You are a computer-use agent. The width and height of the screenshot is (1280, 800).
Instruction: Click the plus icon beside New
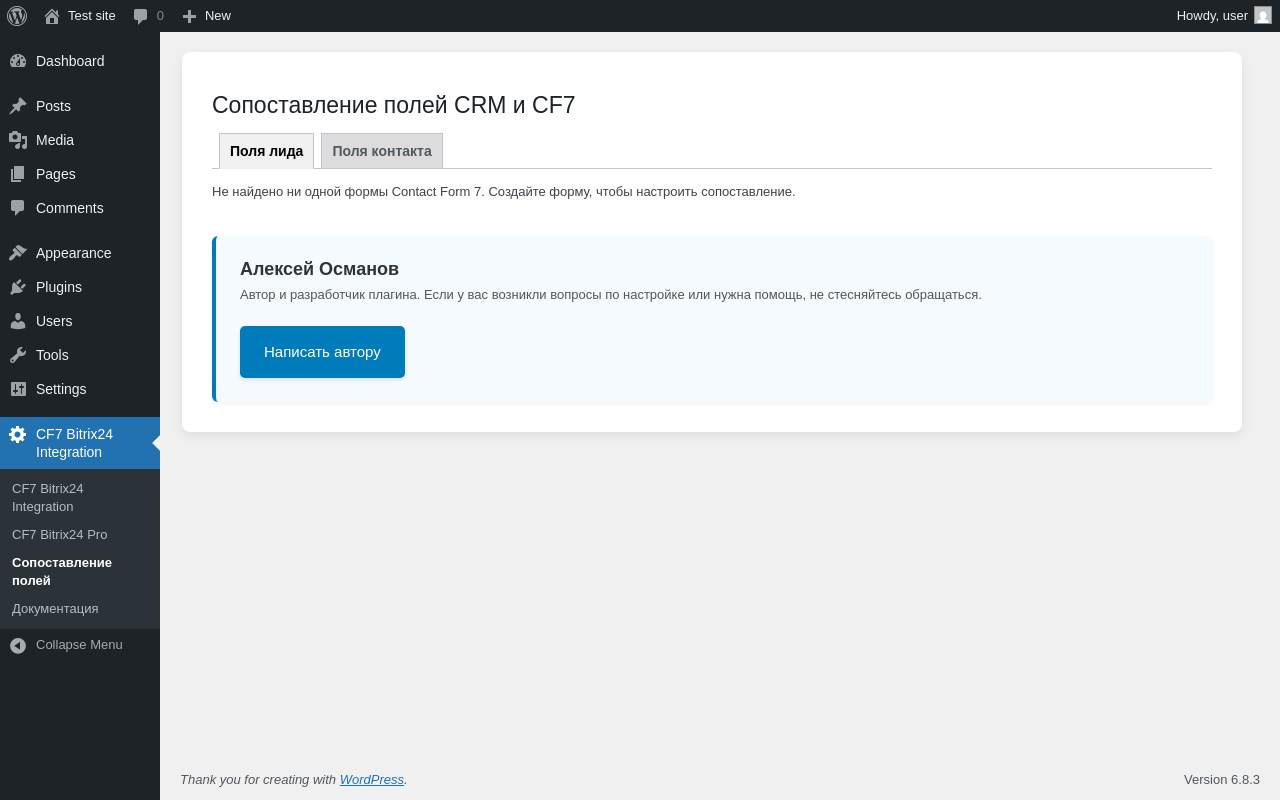tap(189, 16)
